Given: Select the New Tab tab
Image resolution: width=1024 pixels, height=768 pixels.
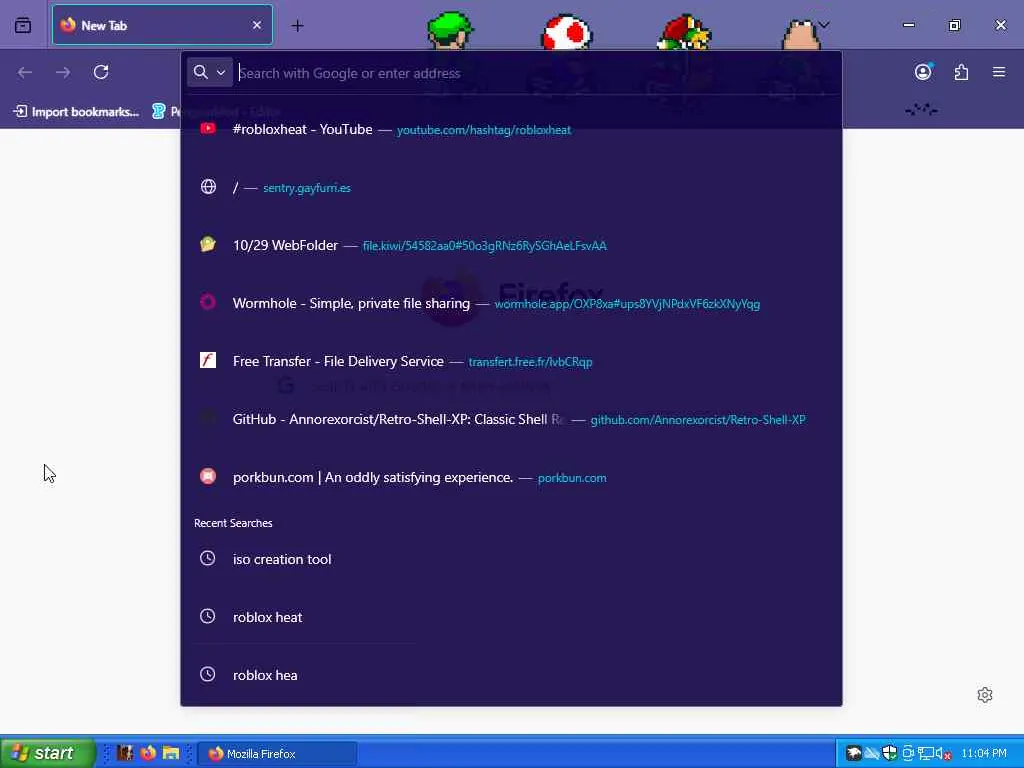Looking at the screenshot, I should coord(162,25).
